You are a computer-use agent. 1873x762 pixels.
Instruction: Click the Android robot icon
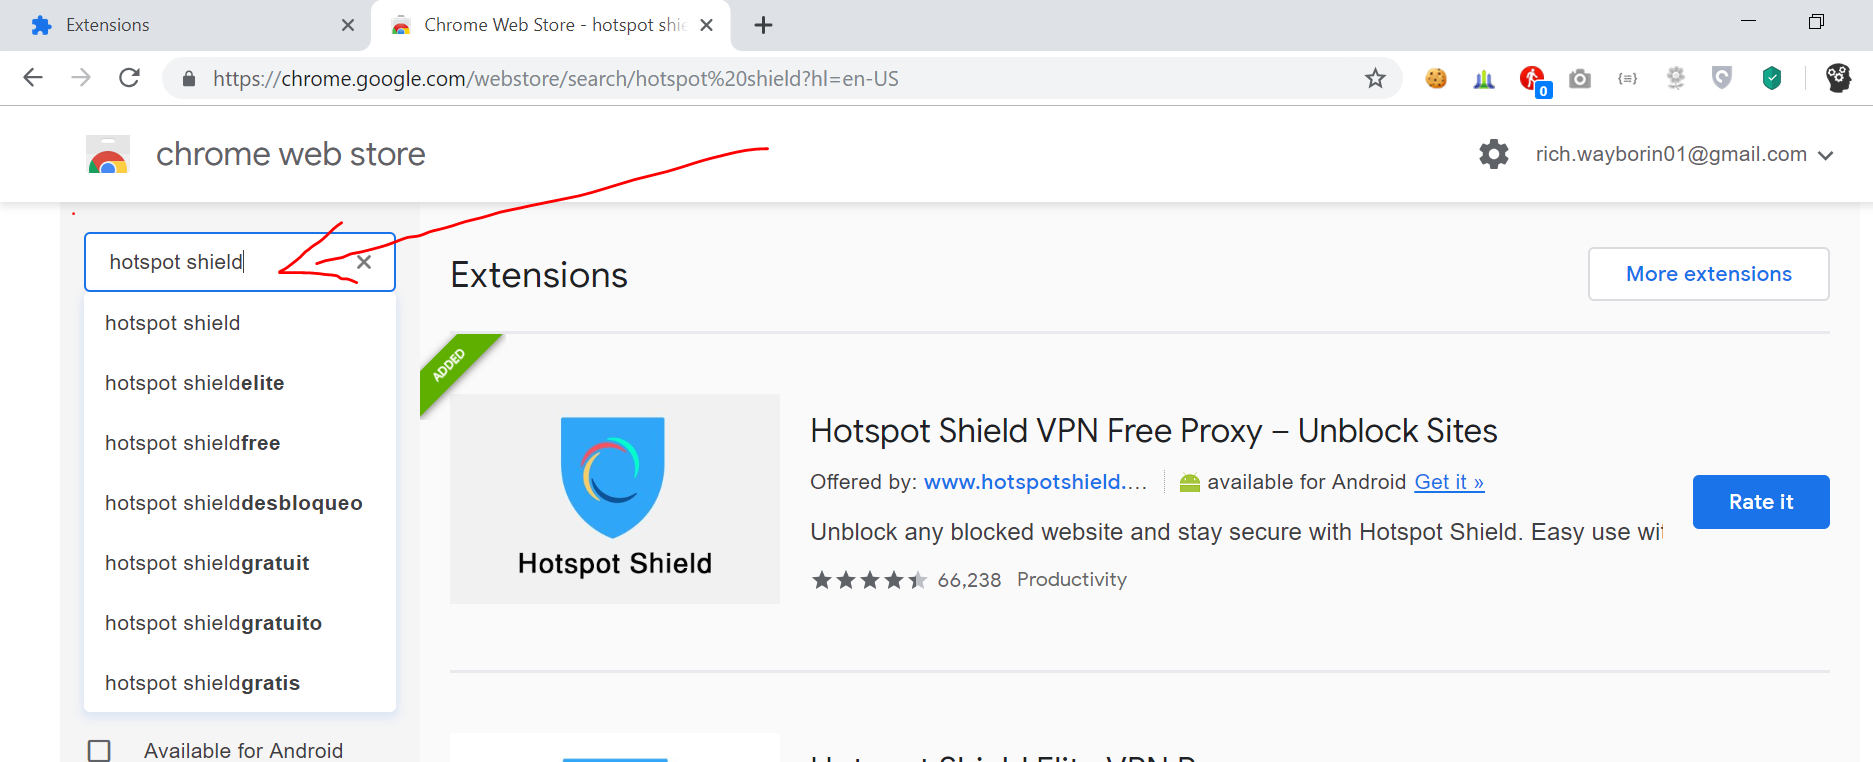[1189, 483]
